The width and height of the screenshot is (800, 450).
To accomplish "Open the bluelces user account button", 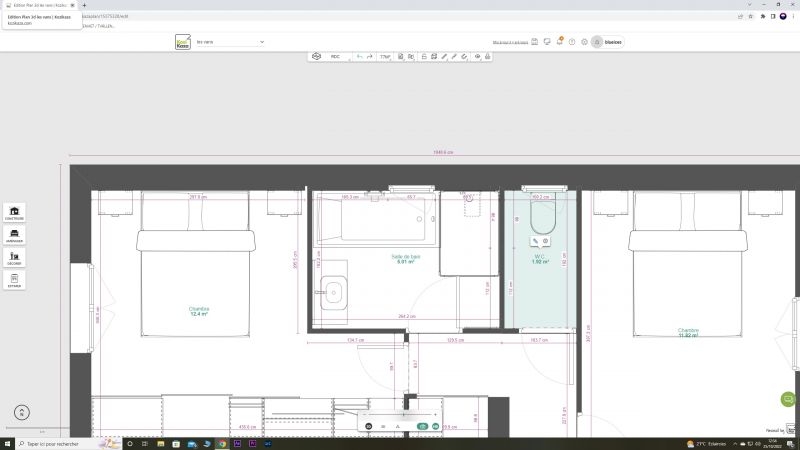I will coord(607,42).
